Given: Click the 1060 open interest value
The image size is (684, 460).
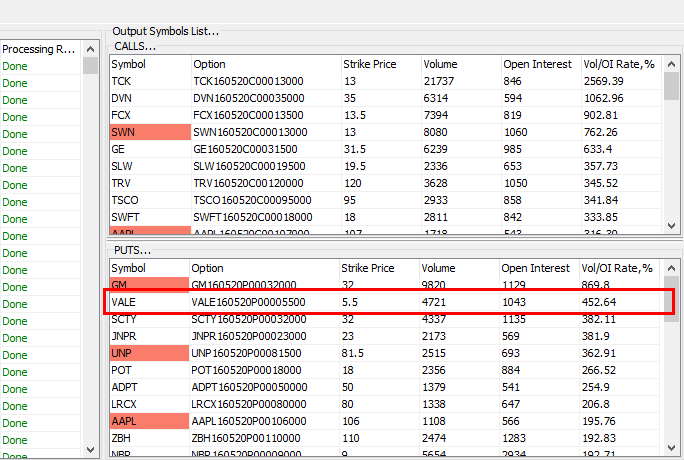Looking at the screenshot, I should 516,132.
